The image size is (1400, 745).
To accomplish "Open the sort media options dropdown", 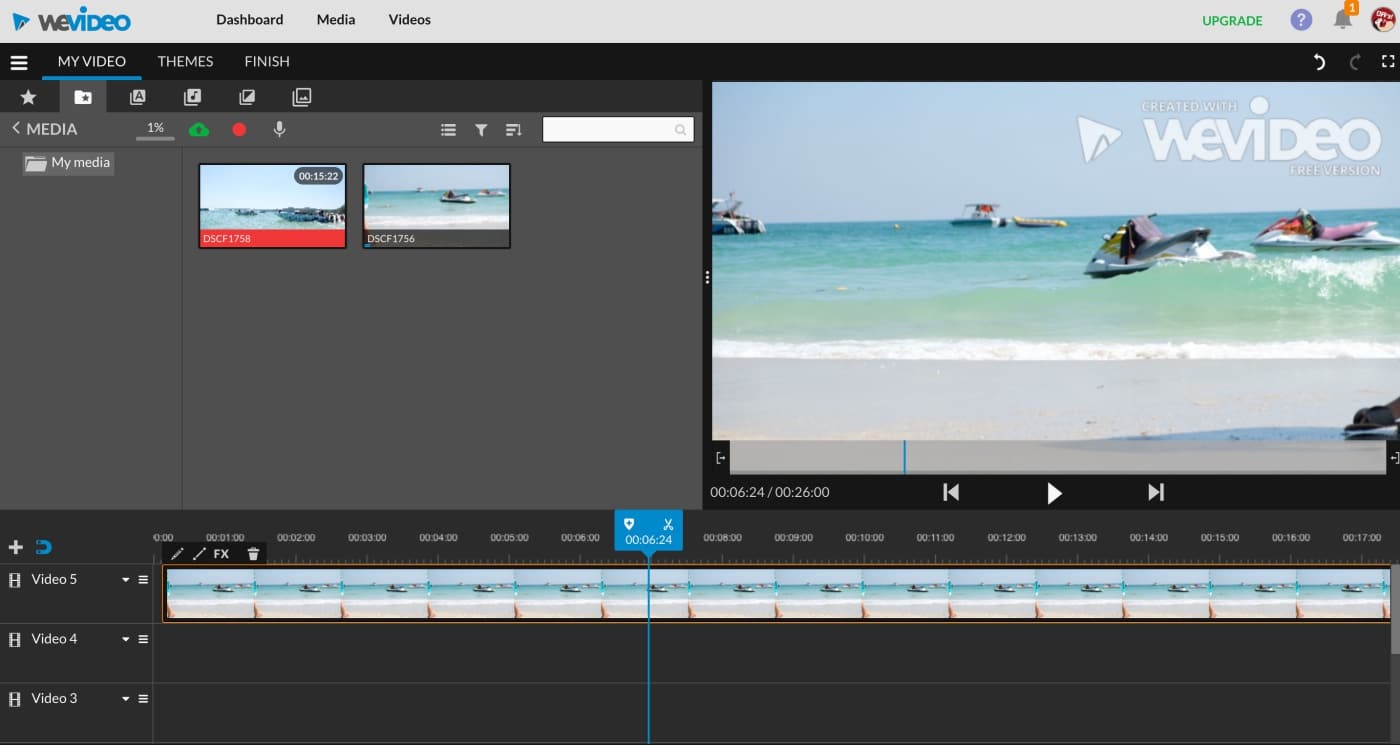I will coord(514,130).
